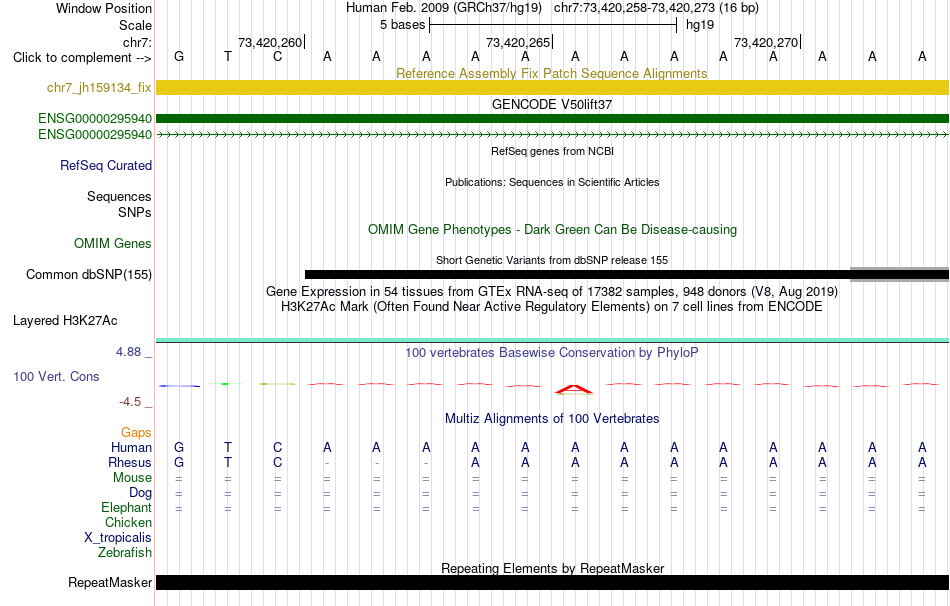
Task: Select the SNPs track label
Action: (x=135, y=212)
